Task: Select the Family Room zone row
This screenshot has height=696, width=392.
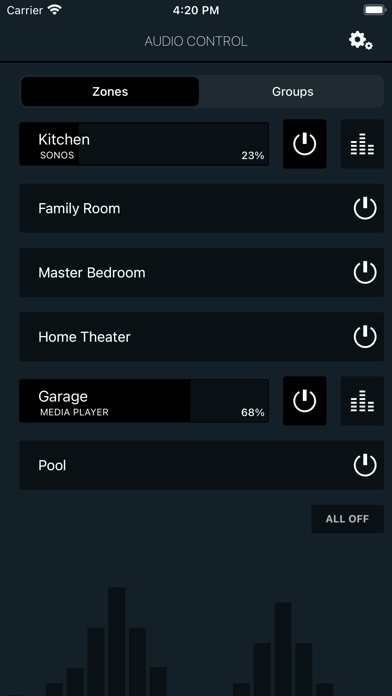Action: [x=202, y=208]
